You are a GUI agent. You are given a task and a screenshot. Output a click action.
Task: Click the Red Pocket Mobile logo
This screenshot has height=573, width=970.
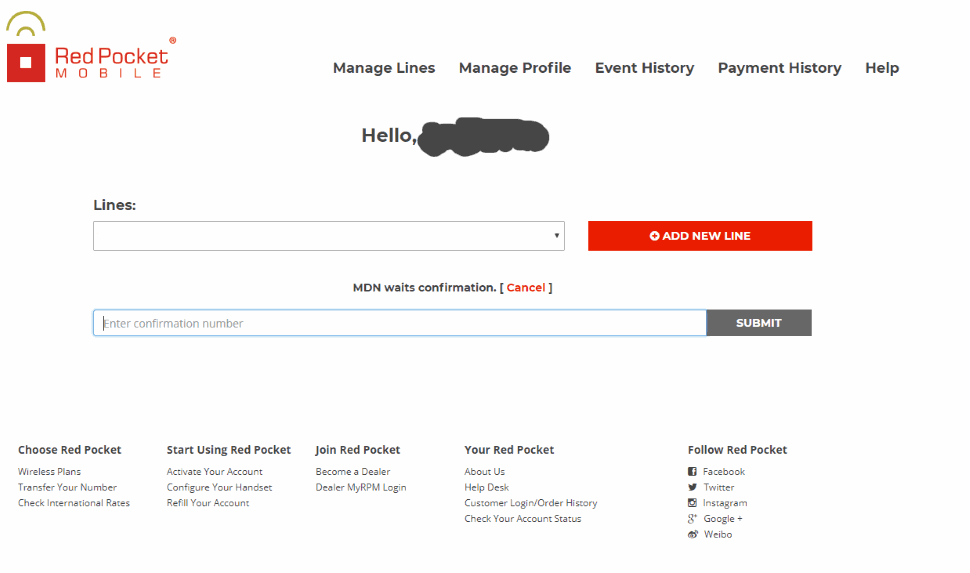click(91, 46)
